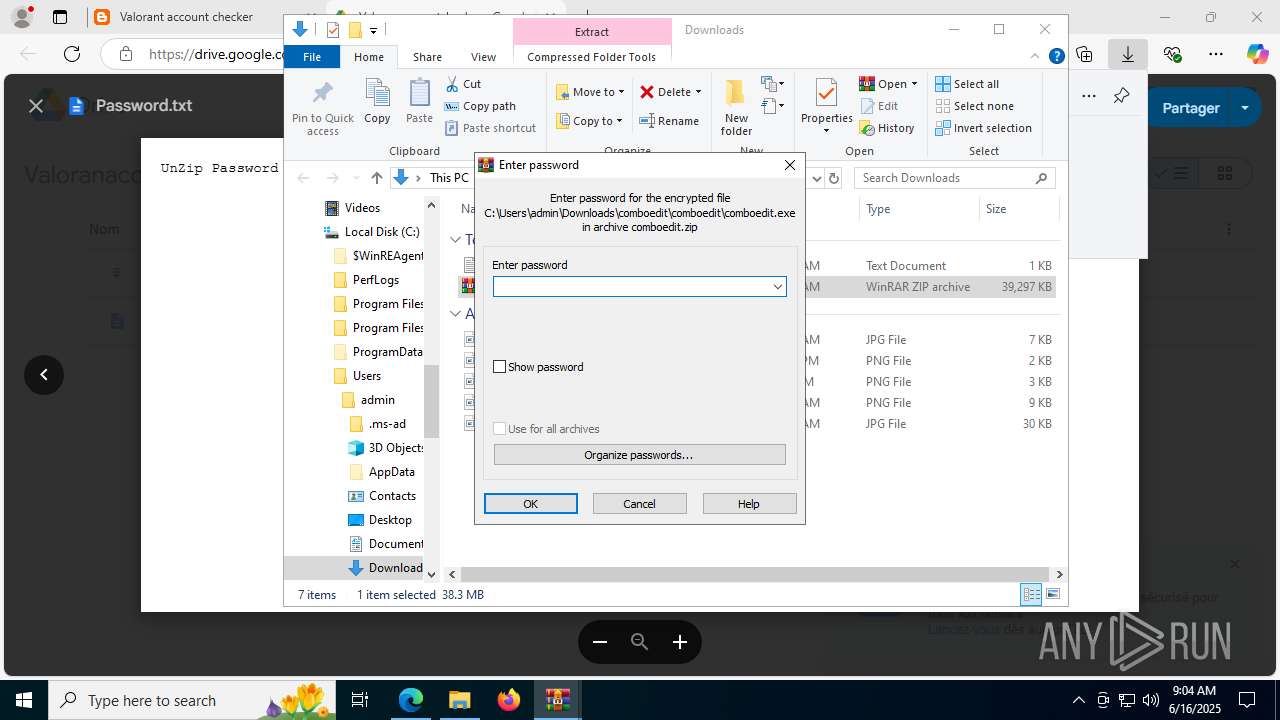Open History from the ribbon
This screenshot has height=720, width=1280.
887,128
